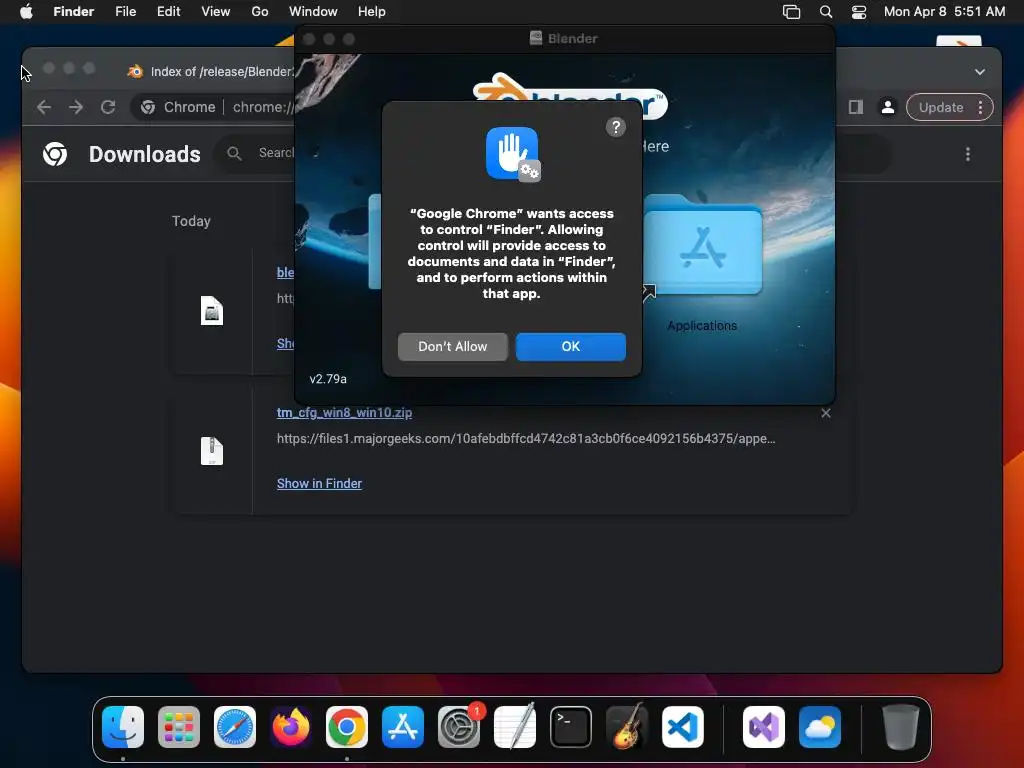Open Safari from the Dock
The width and height of the screenshot is (1024, 768).
[235, 727]
